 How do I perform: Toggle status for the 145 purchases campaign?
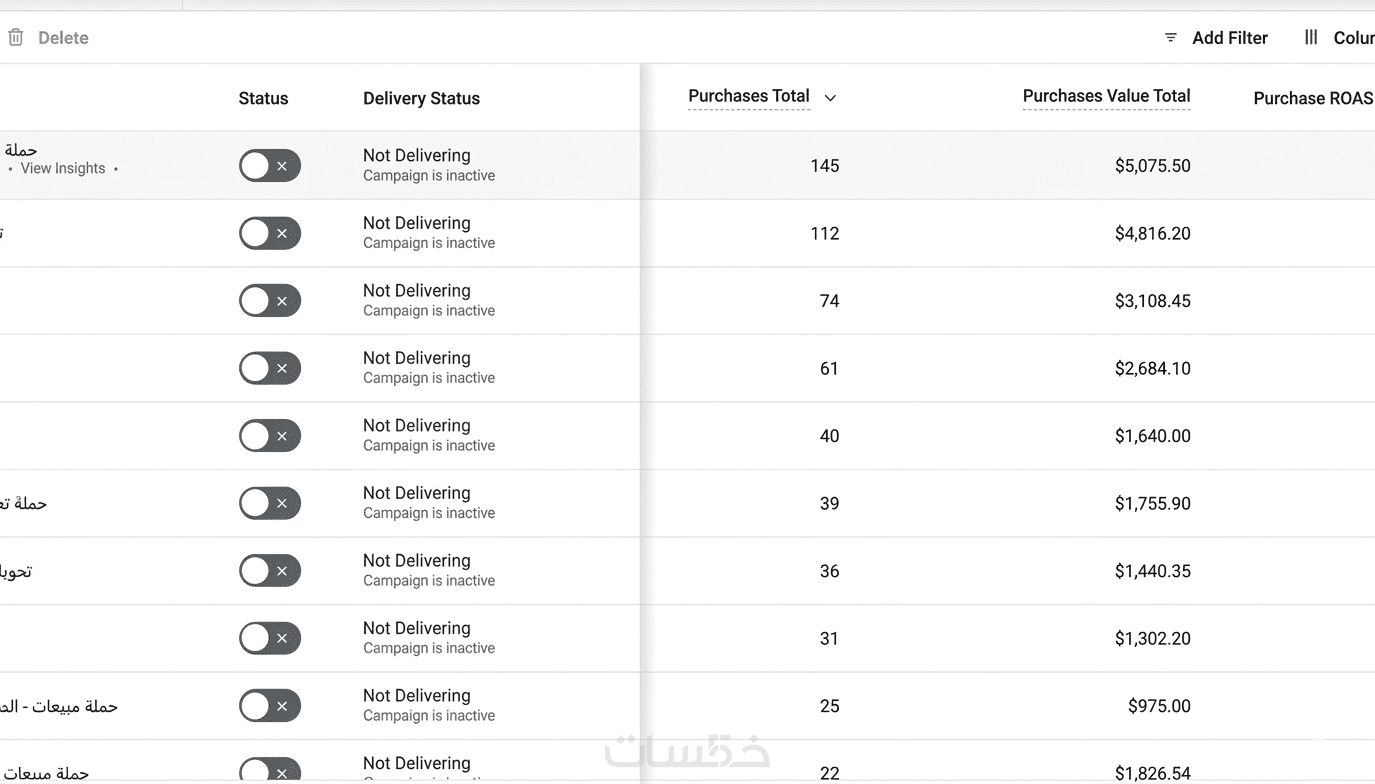point(269,166)
